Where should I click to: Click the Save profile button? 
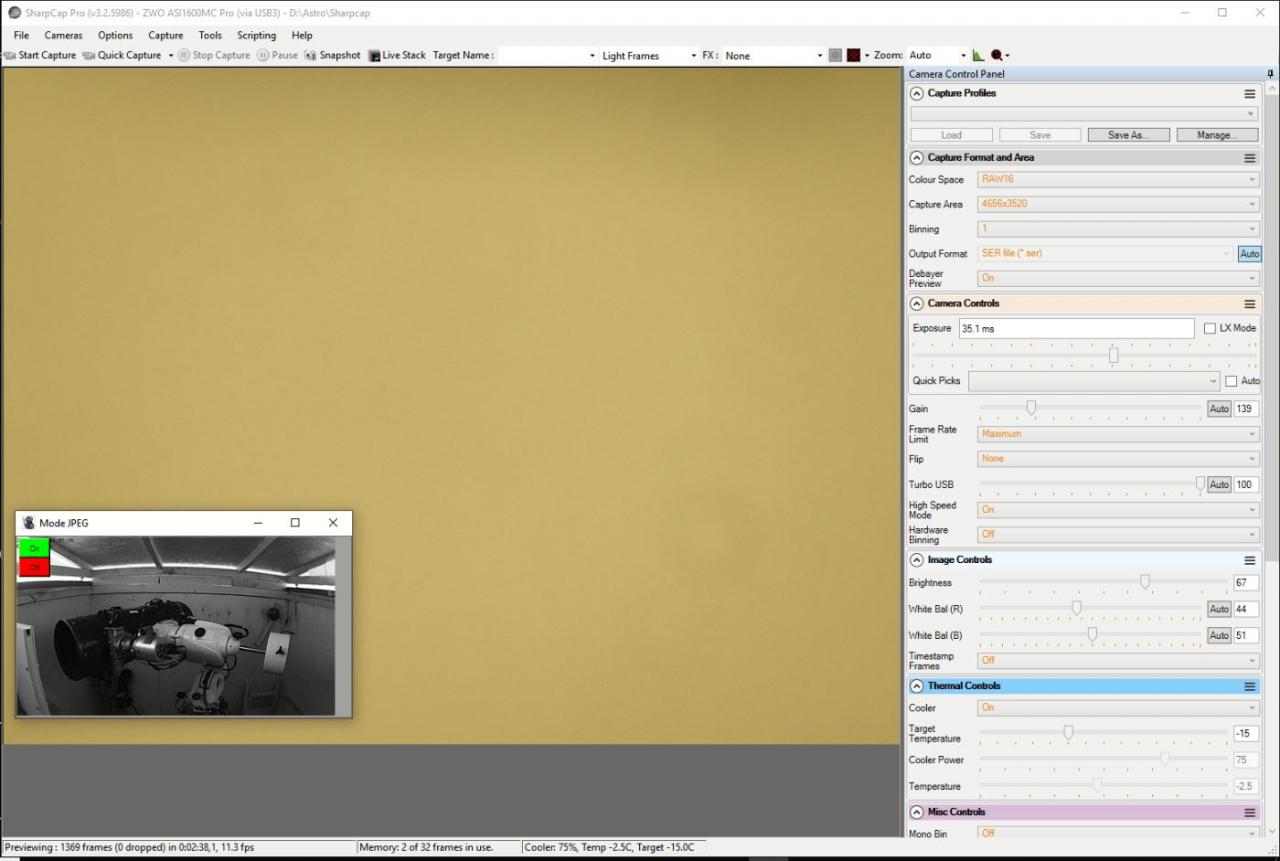click(1040, 135)
